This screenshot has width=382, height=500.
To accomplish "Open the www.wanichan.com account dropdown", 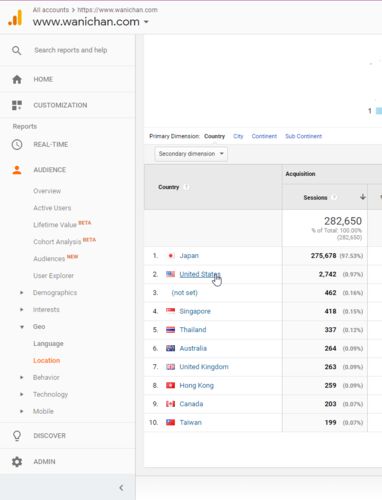I will [x=91, y=22].
